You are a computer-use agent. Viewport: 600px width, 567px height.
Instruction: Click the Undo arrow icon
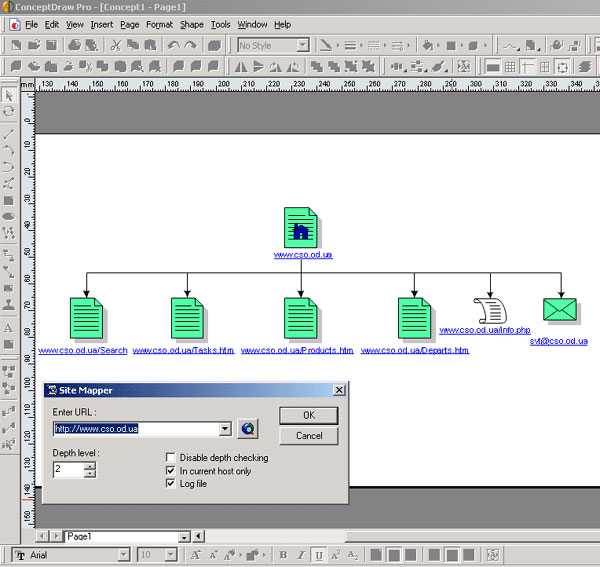pyautogui.click(x=174, y=46)
